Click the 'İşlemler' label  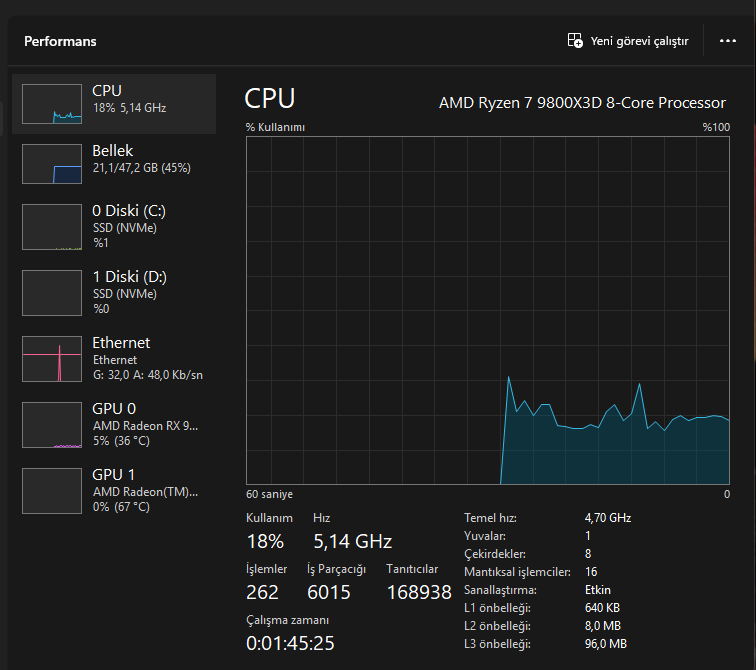coord(266,569)
